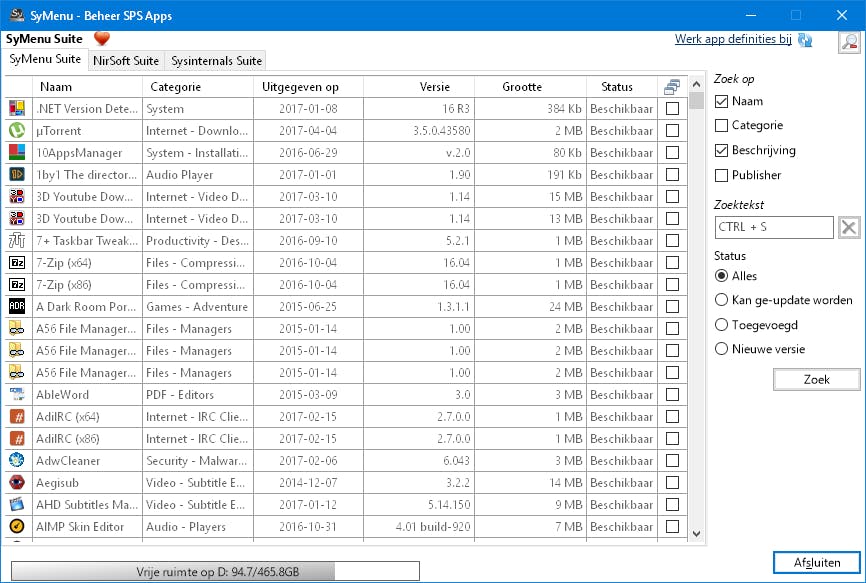
Task: Click the scrollbar down arrow
Action: coord(696,534)
